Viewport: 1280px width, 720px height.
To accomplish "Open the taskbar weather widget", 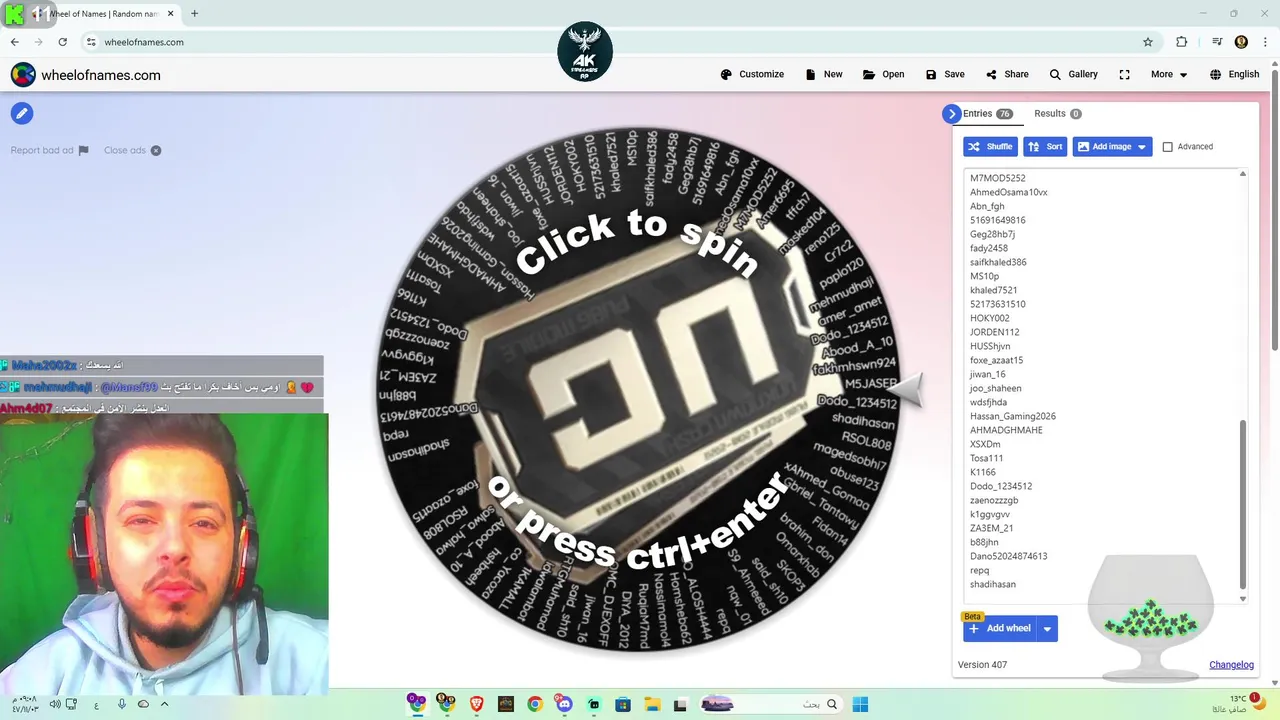I will tap(1239, 704).
